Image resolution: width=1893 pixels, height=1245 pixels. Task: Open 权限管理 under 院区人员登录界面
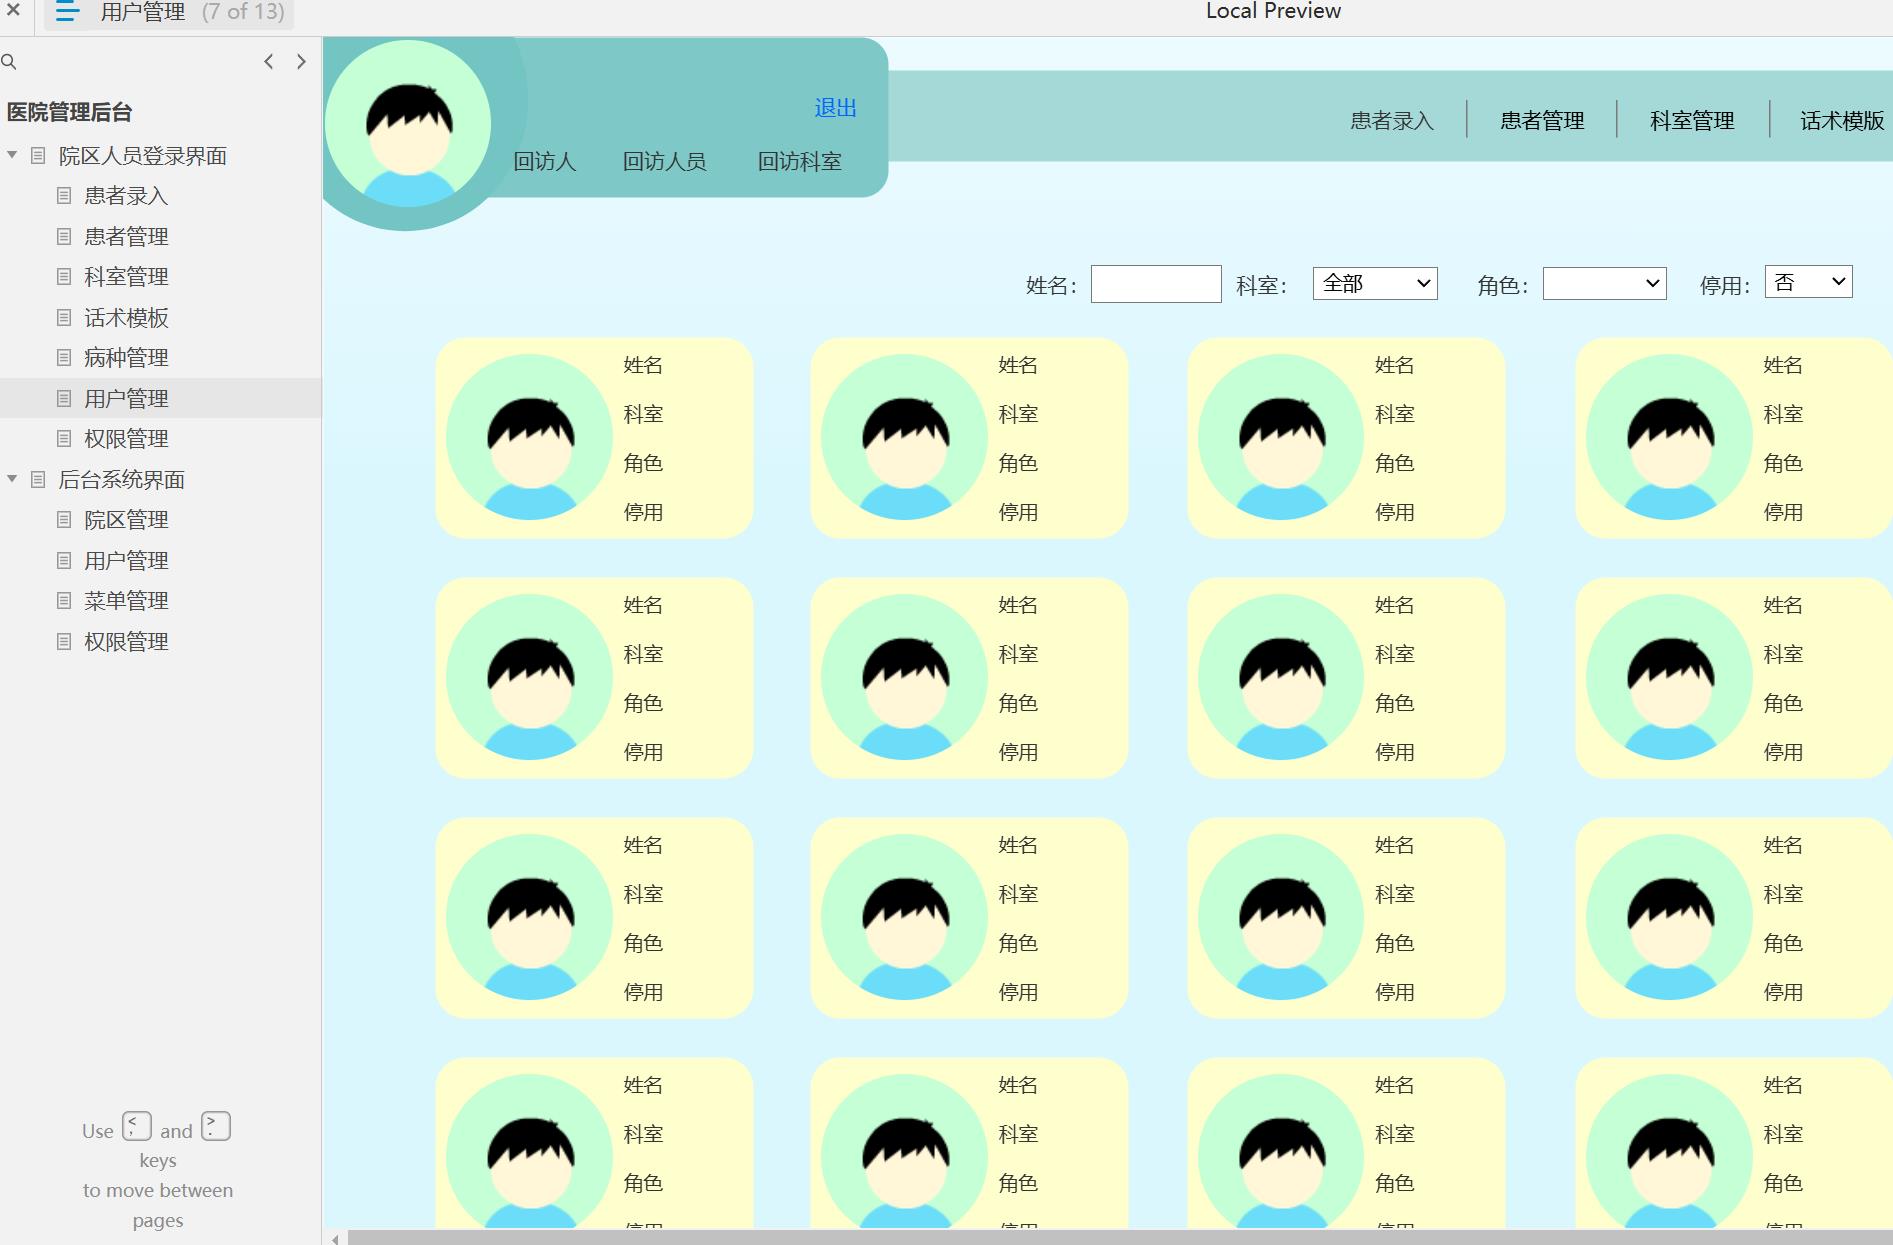(x=126, y=438)
